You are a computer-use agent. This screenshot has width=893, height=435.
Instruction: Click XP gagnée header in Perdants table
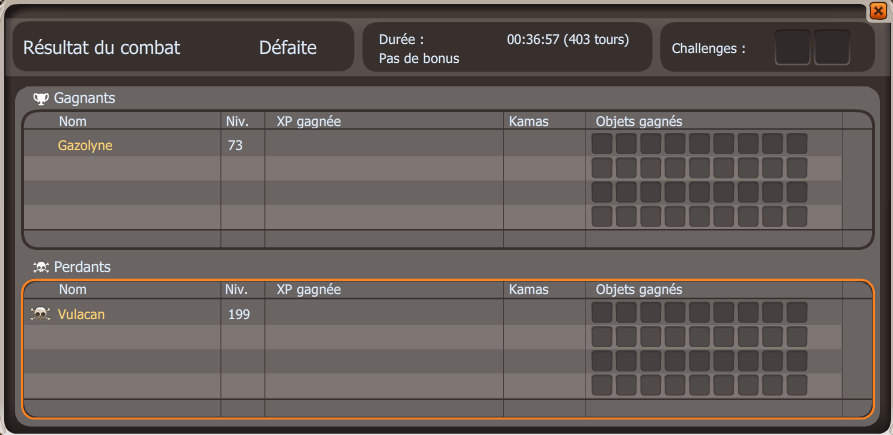pos(308,290)
